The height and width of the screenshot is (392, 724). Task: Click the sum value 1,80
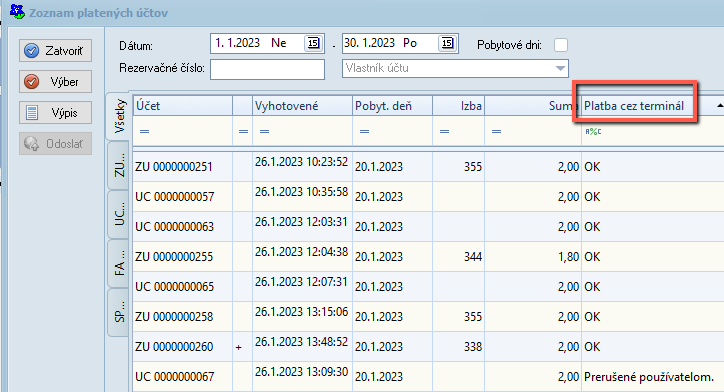coord(568,257)
